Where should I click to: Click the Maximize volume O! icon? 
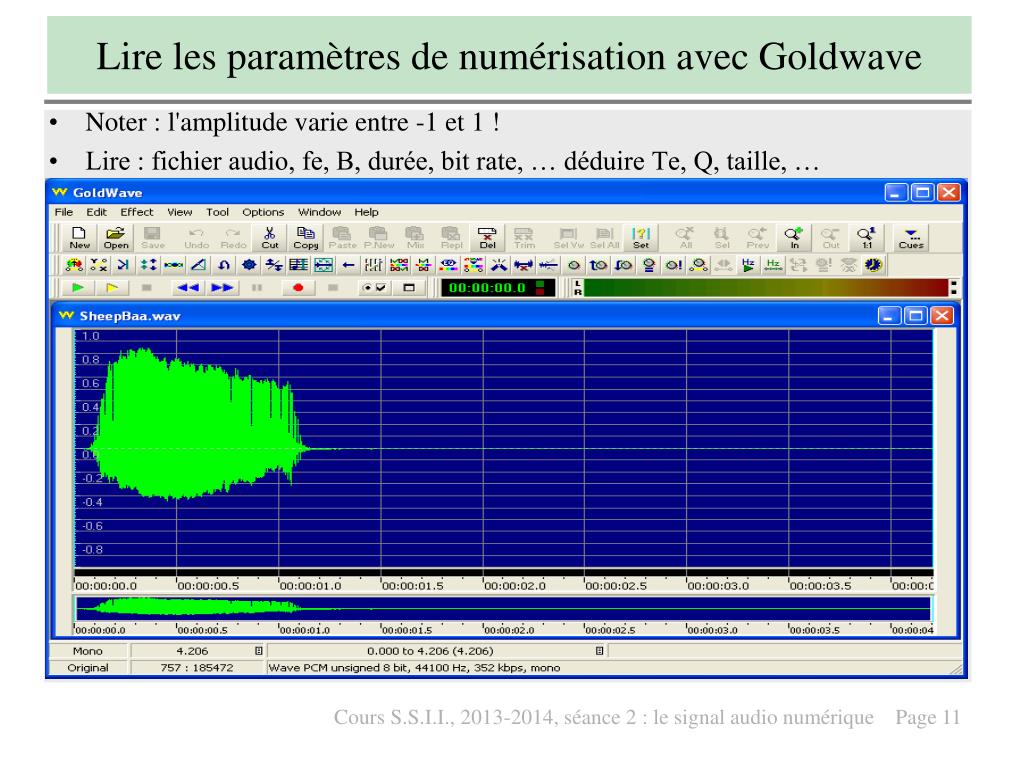(x=673, y=264)
